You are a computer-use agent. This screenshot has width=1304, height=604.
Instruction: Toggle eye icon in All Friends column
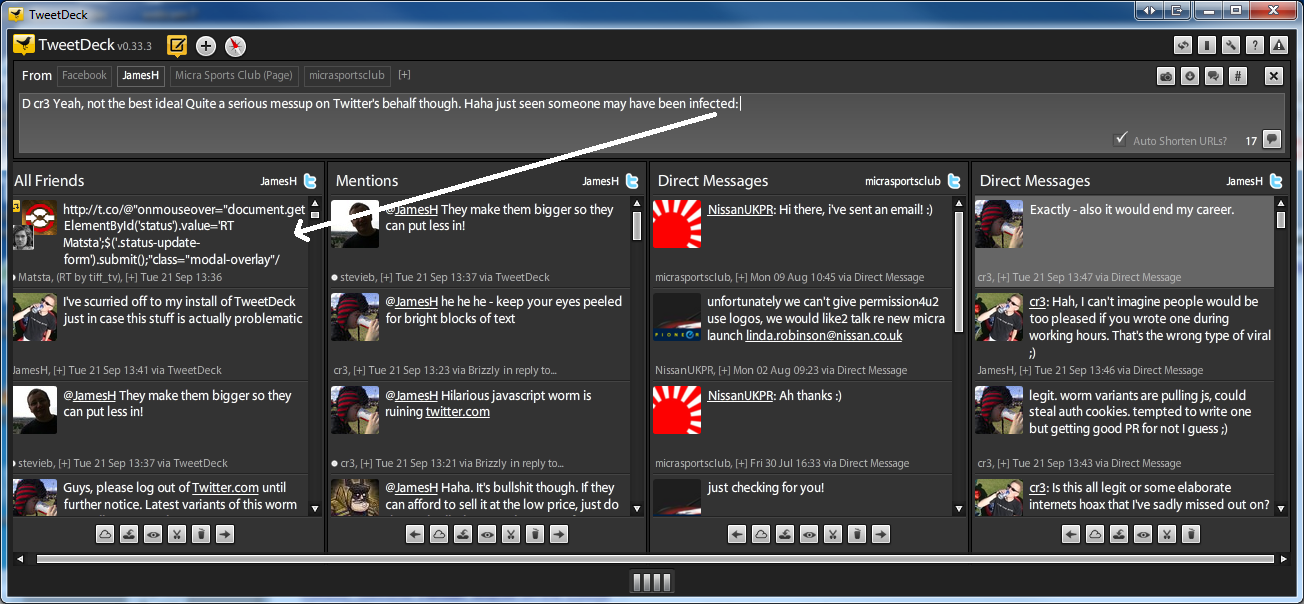[153, 535]
